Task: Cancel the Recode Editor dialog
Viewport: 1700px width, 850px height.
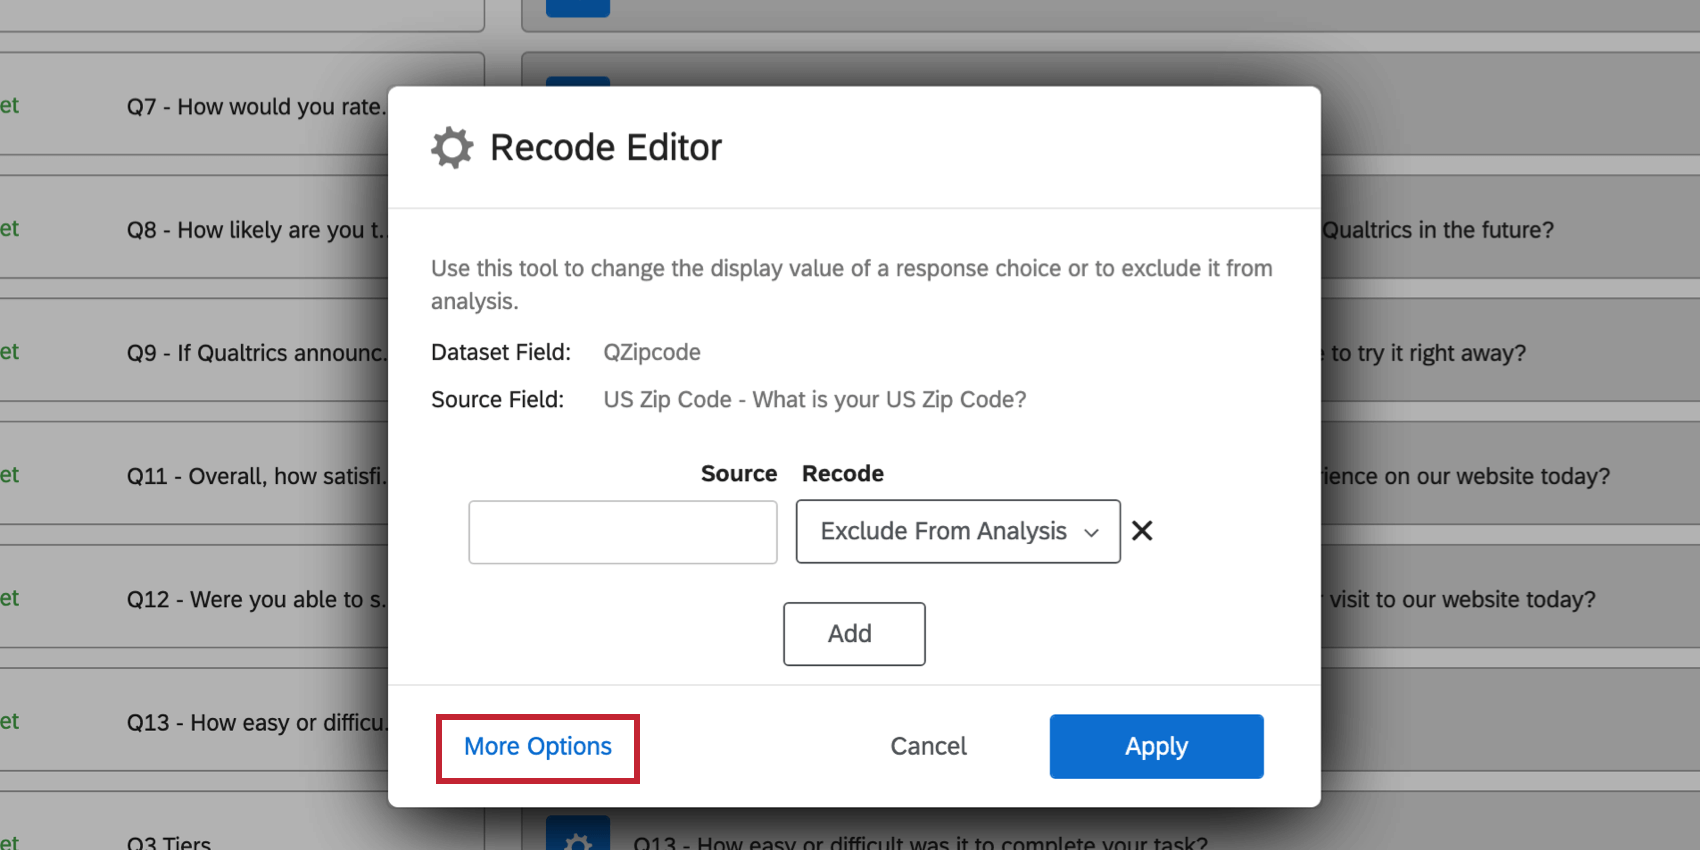Action: click(928, 747)
